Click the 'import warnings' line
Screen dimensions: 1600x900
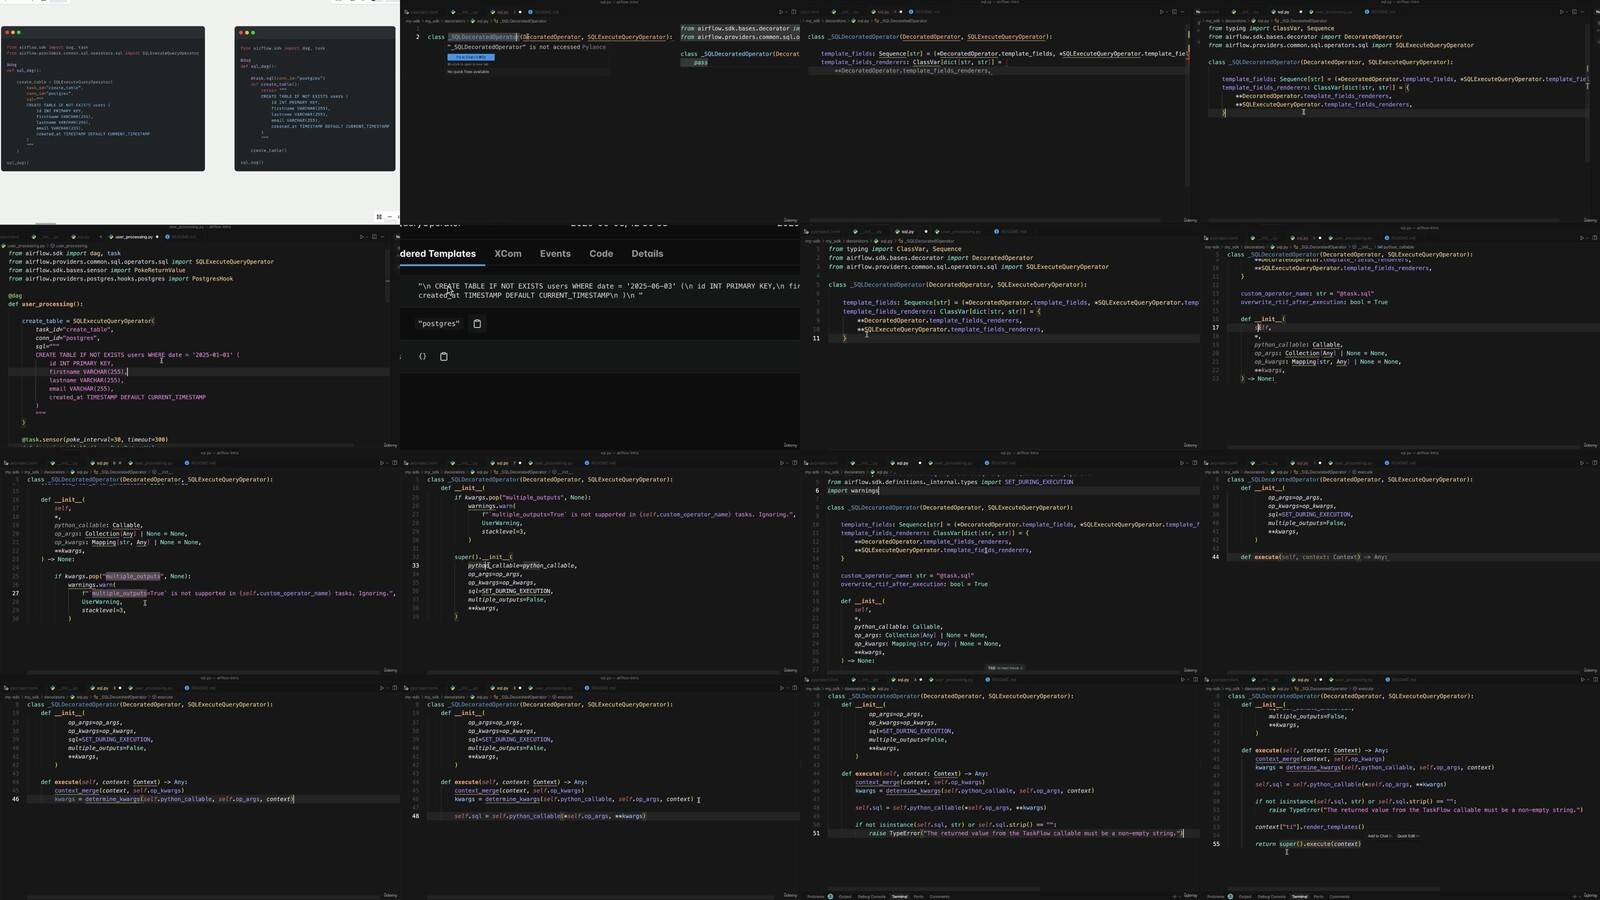[x=852, y=490]
